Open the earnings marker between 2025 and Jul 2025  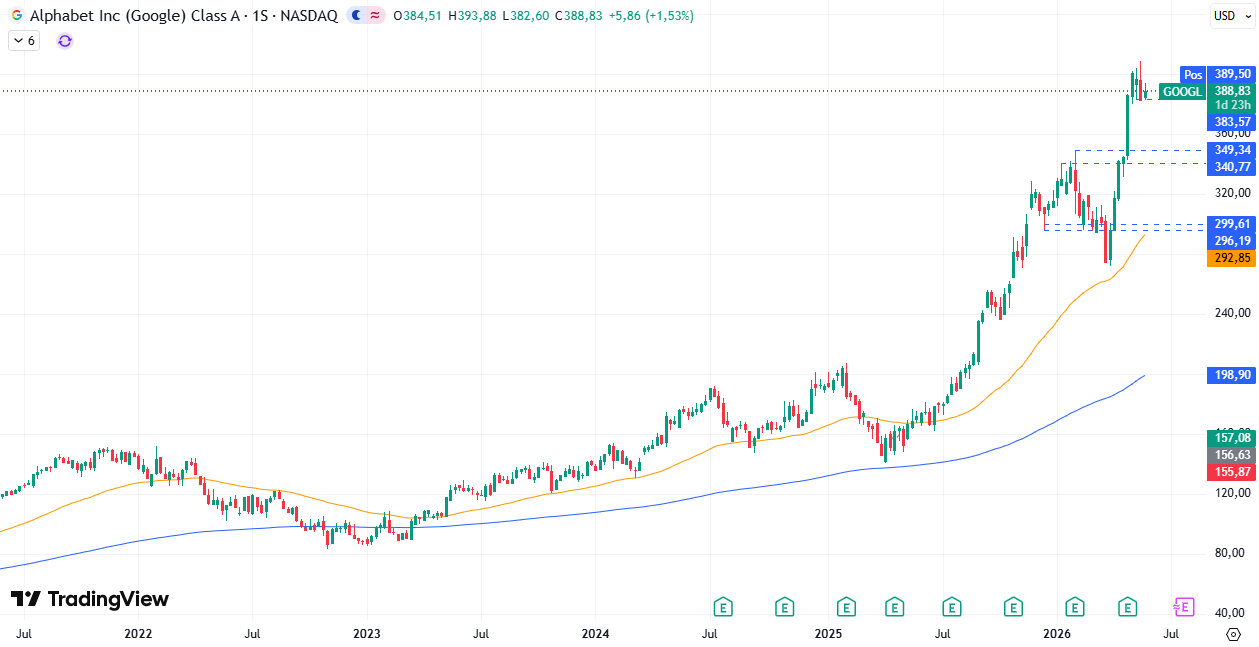[894, 606]
